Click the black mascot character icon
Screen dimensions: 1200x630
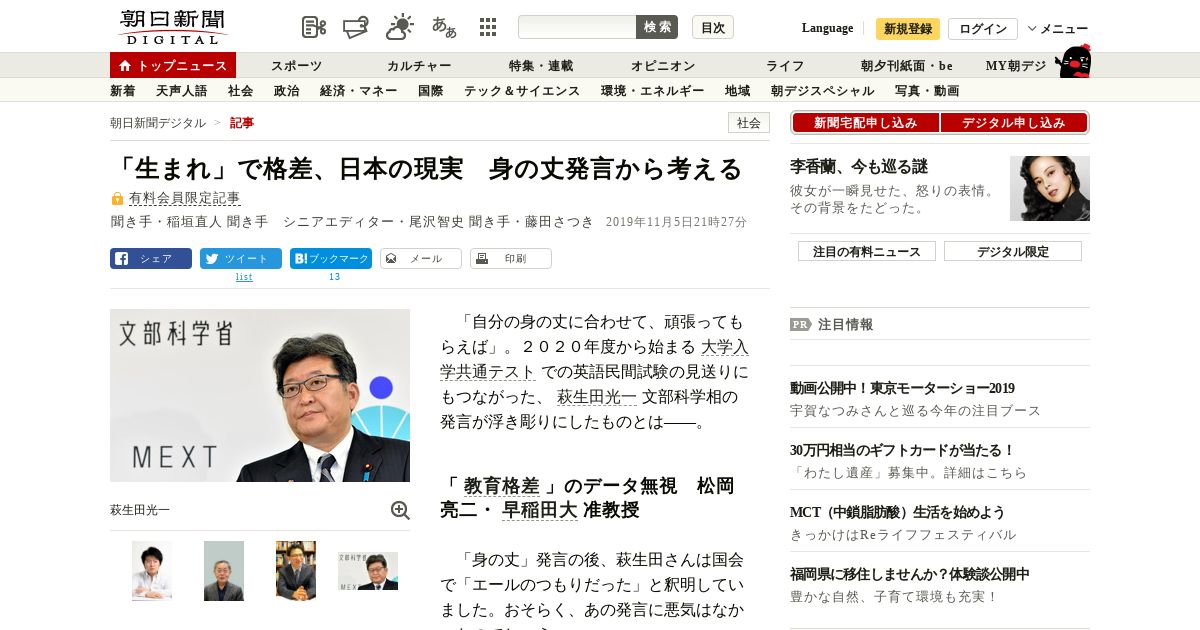tap(1073, 62)
